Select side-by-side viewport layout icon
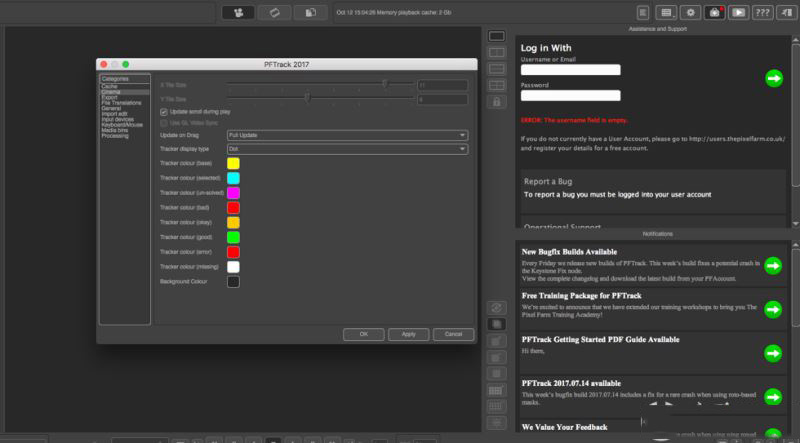 pyautogui.click(x=496, y=52)
